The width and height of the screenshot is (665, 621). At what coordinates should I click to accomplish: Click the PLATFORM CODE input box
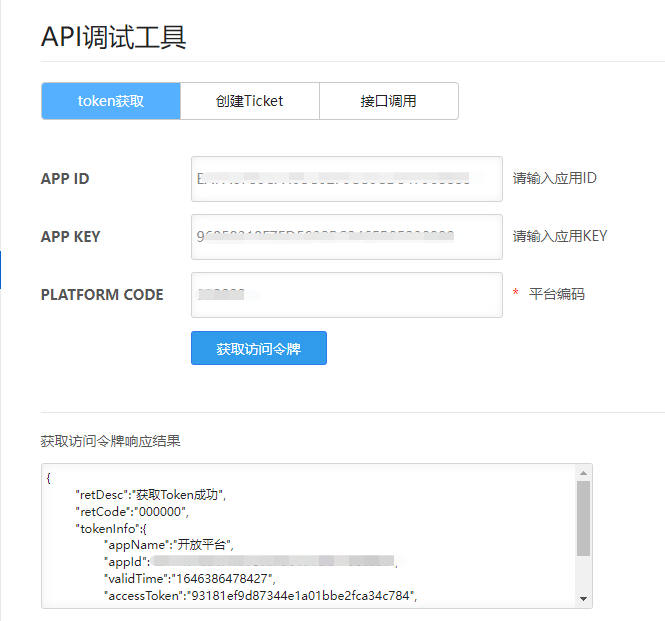tap(346, 295)
